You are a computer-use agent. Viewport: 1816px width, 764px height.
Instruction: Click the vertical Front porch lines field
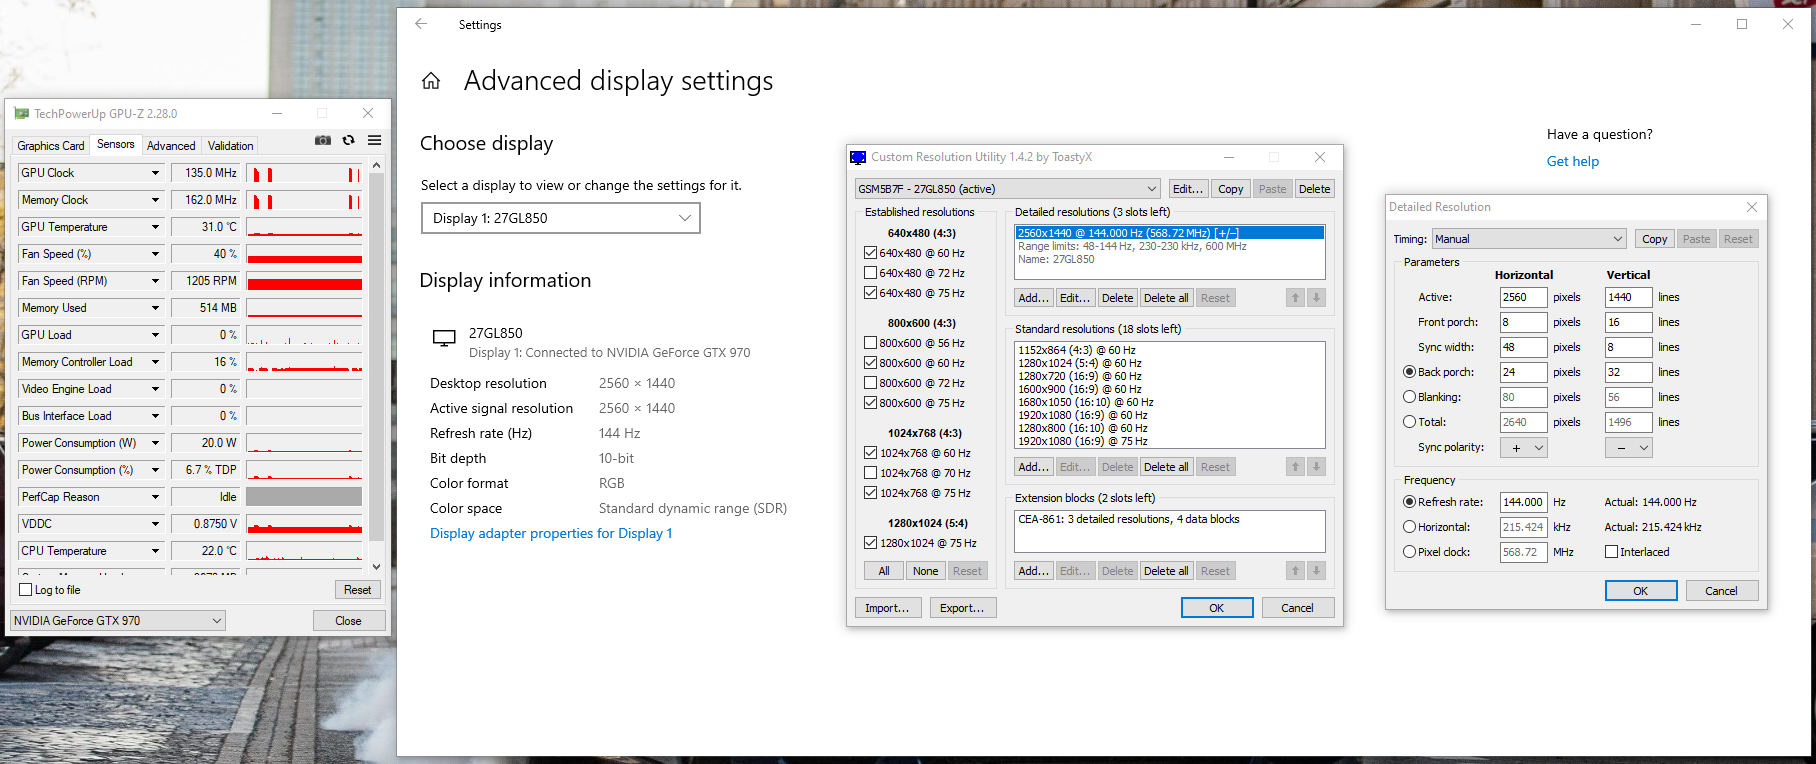tap(1628, 322)
